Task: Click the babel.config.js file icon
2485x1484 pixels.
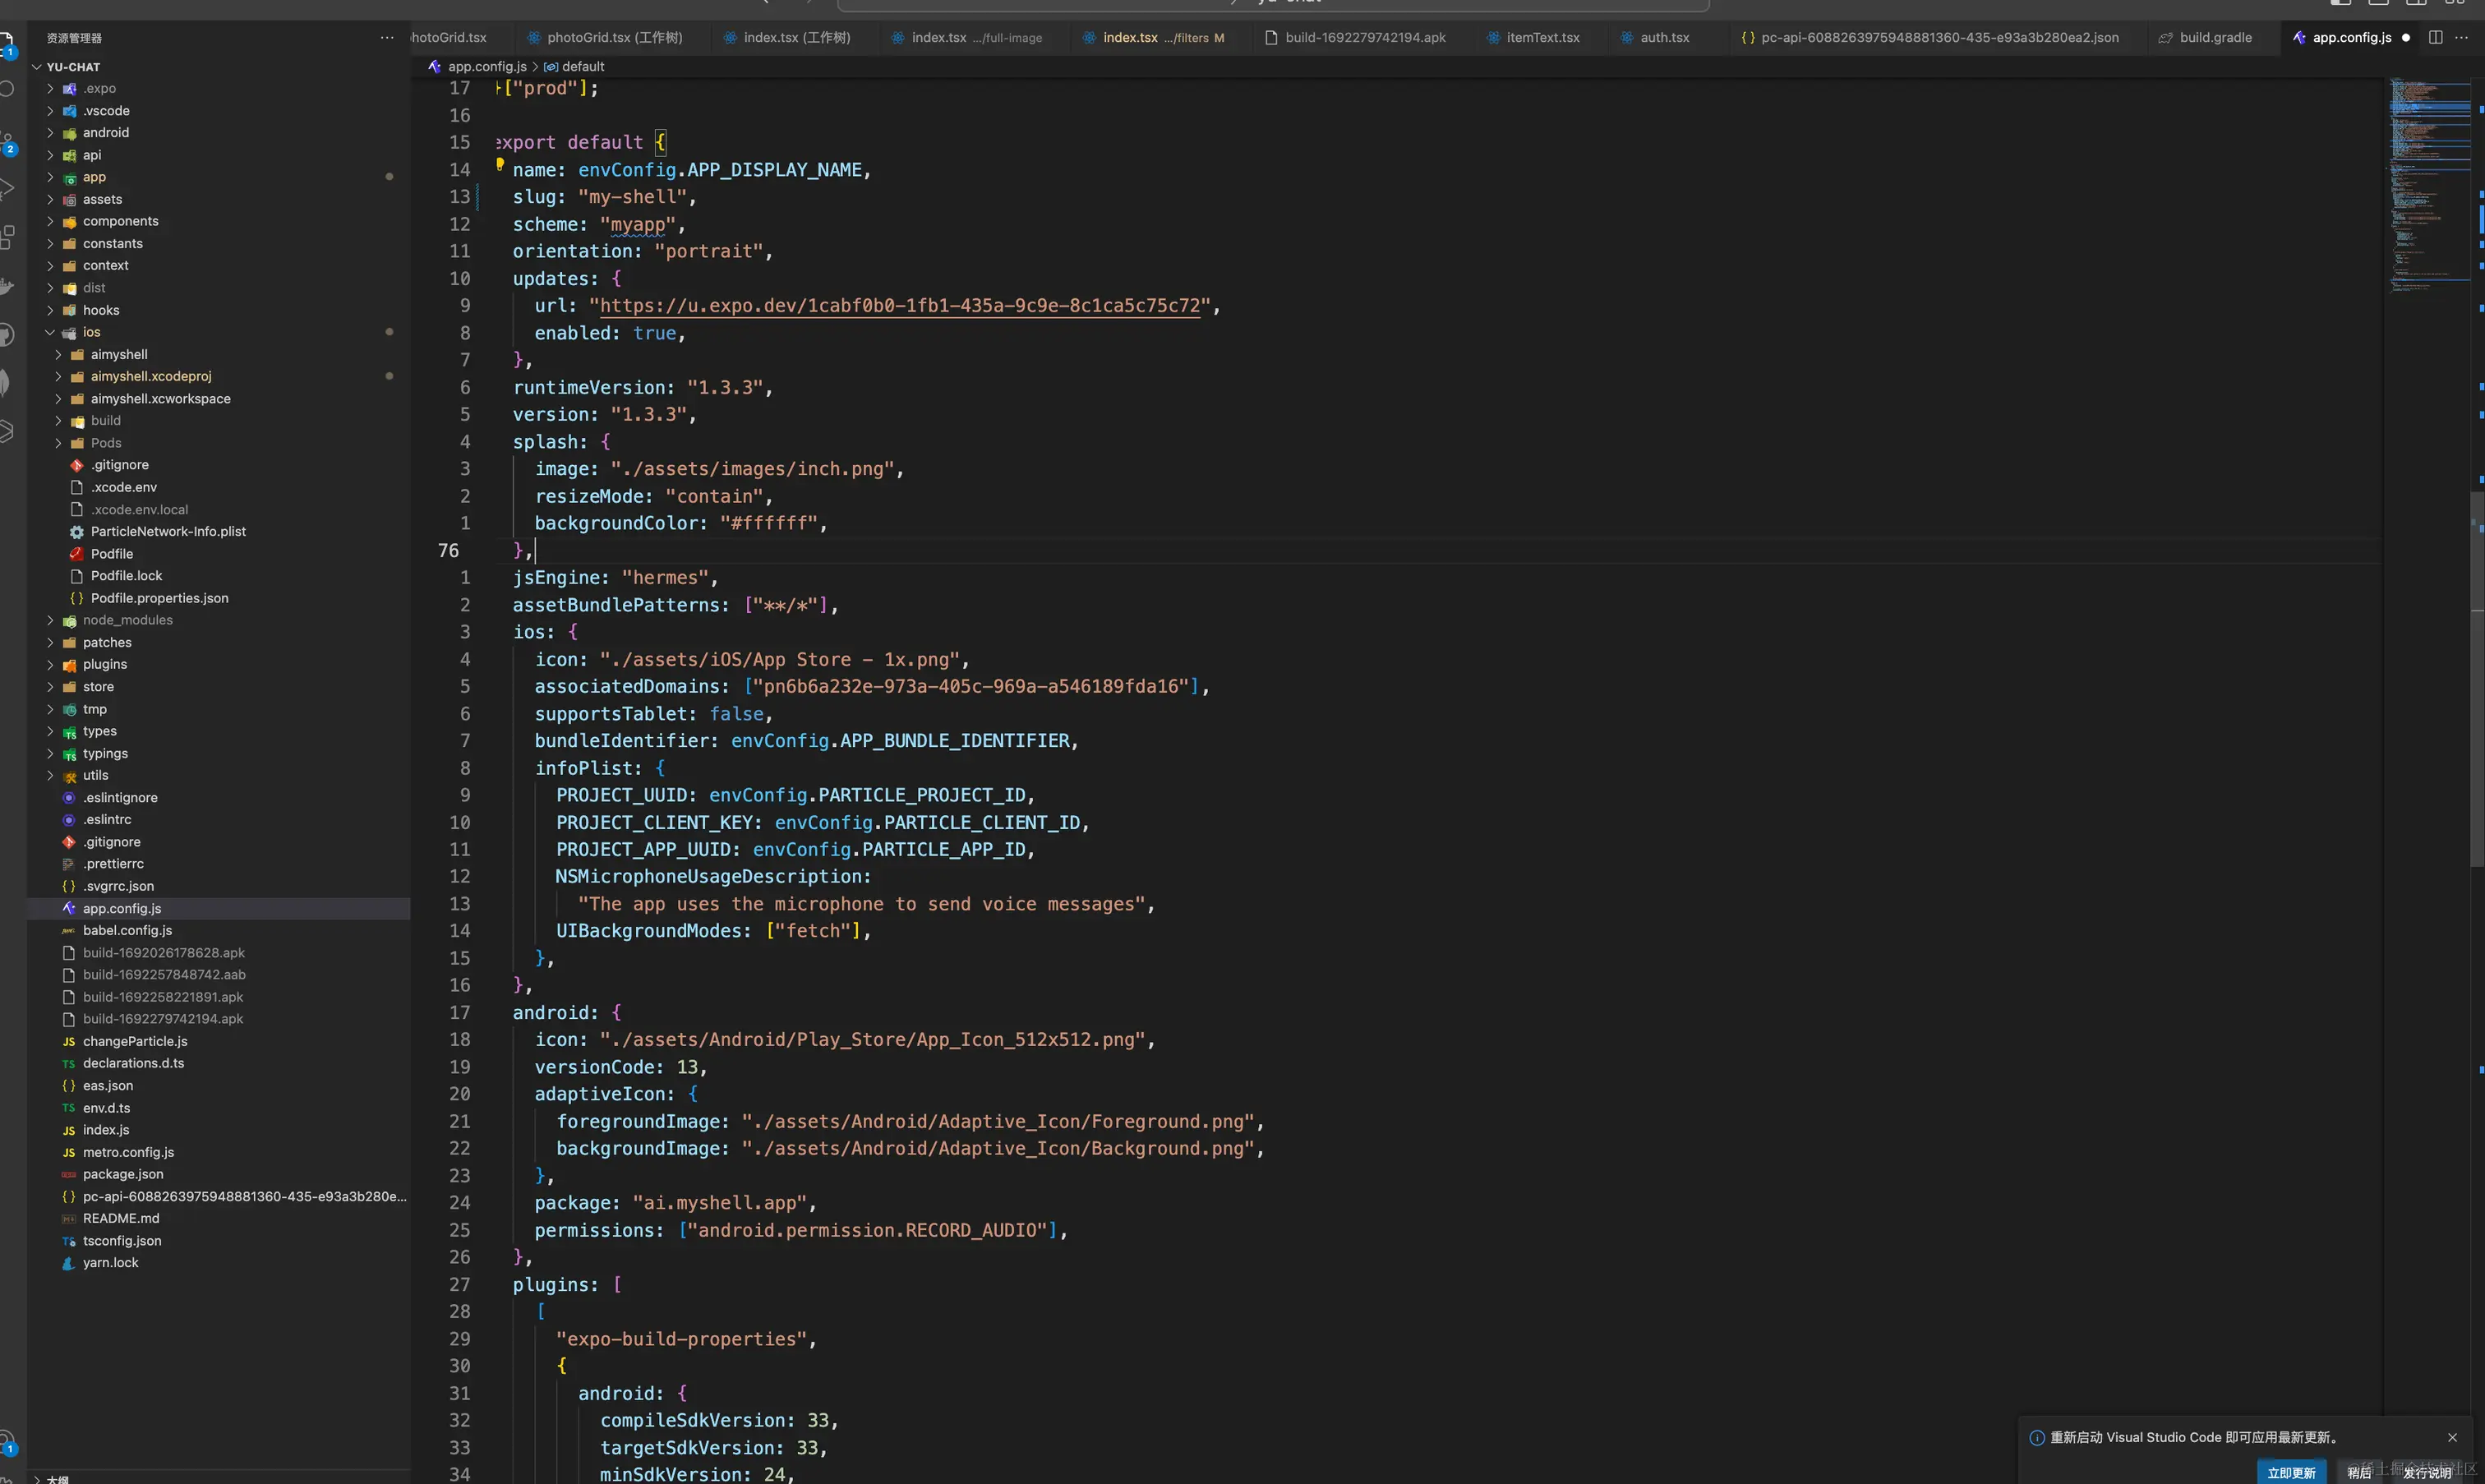Action: pyautogui.click(x=68, y=931)
